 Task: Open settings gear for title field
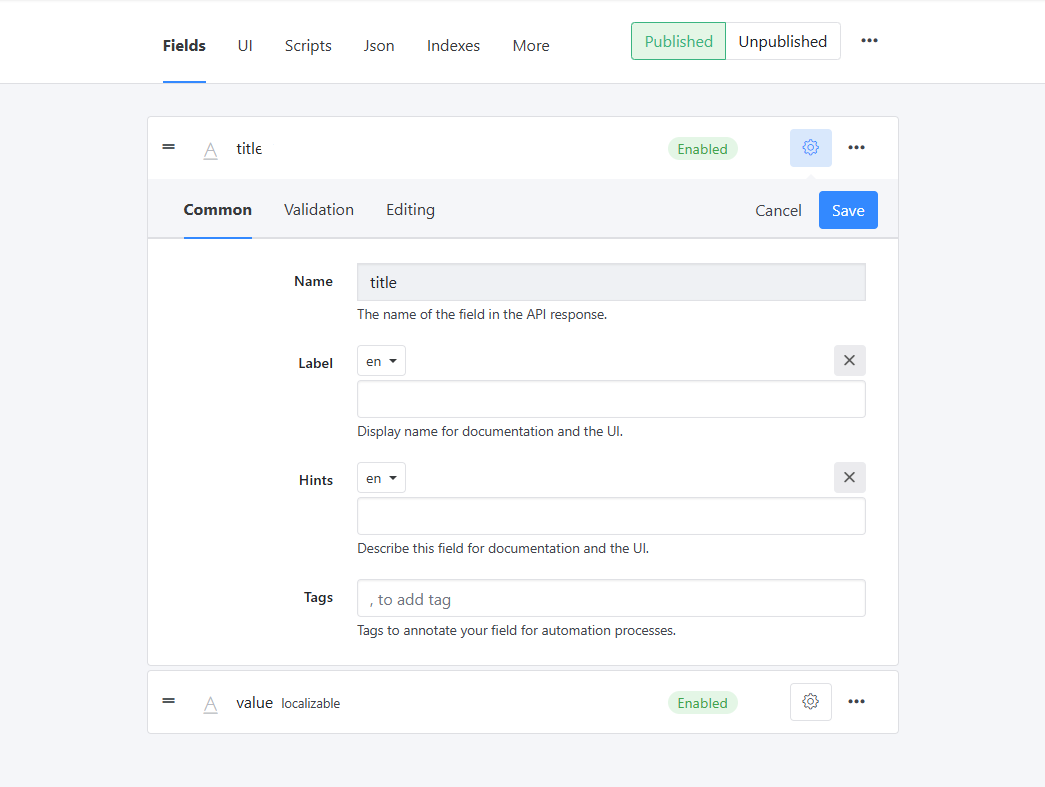(810, 148)
